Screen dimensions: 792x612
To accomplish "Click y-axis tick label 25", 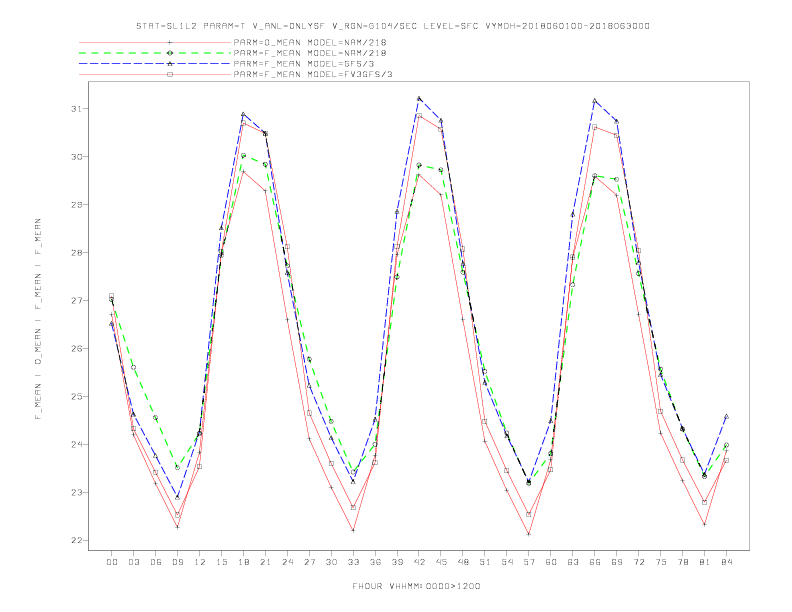I will (77, 396).
